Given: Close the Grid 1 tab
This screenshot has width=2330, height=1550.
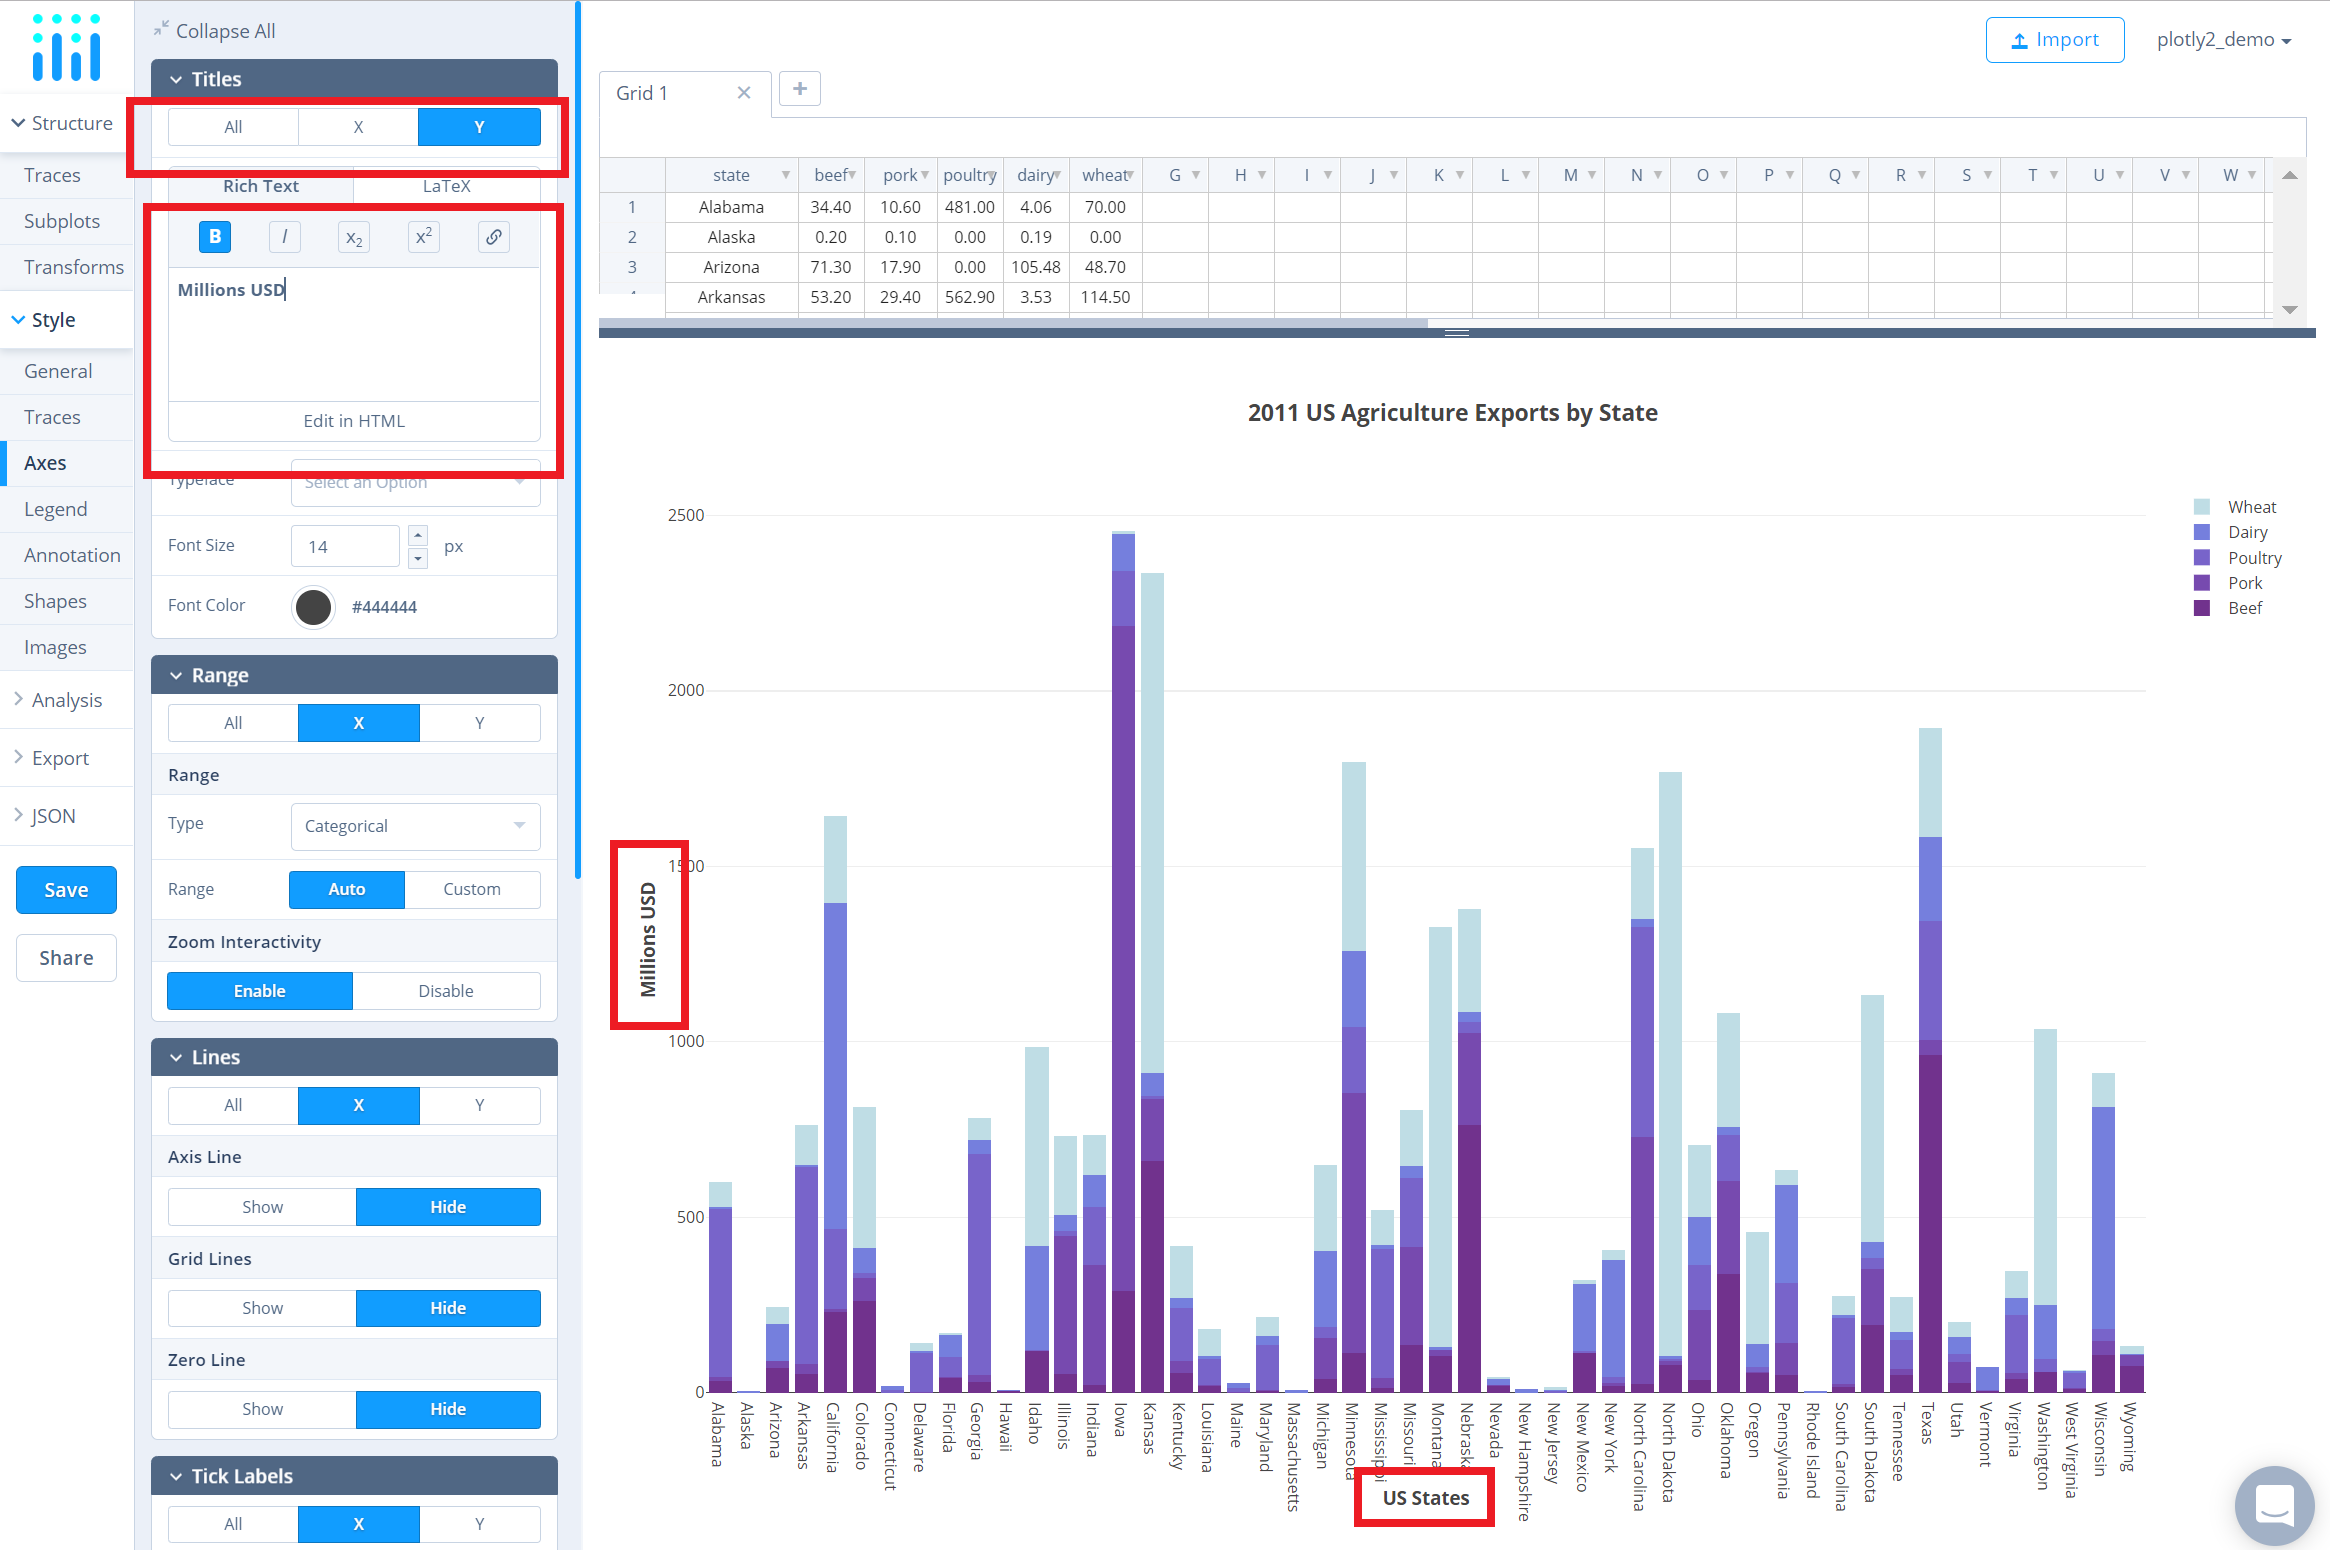Looking at the screenshot, I should click(x=744, y=93).
